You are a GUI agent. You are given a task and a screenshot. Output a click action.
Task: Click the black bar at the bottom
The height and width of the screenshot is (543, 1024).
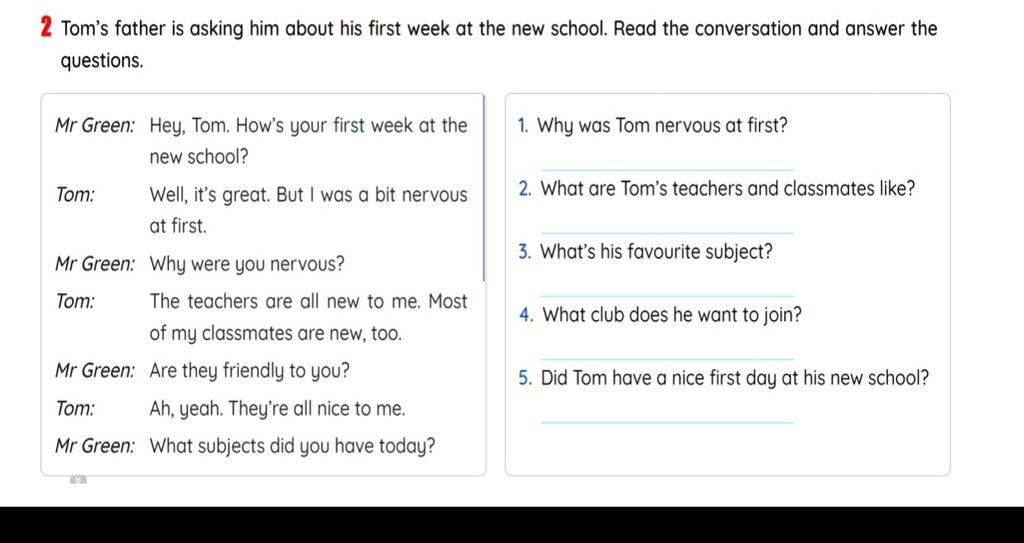[512, 525]
